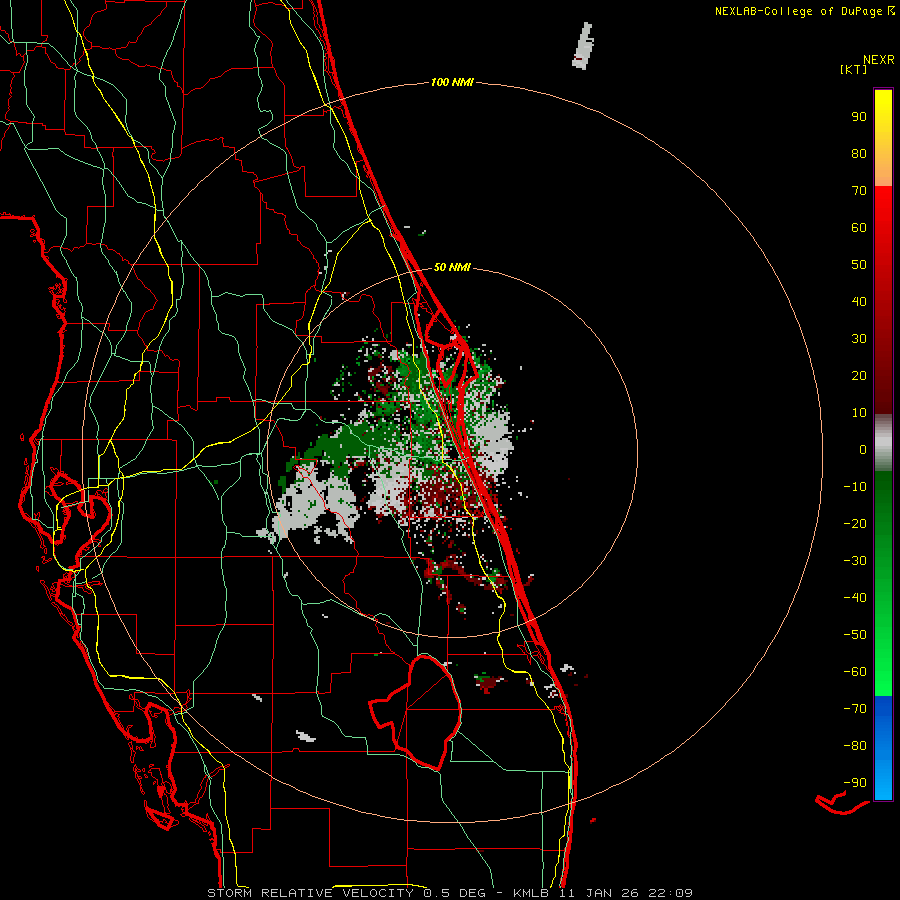The width and height of the screenshot is (900, 900).
Task: Click the positive 40 value on the velocity scale
Action: pyautogui.click(x=859, y=301)
